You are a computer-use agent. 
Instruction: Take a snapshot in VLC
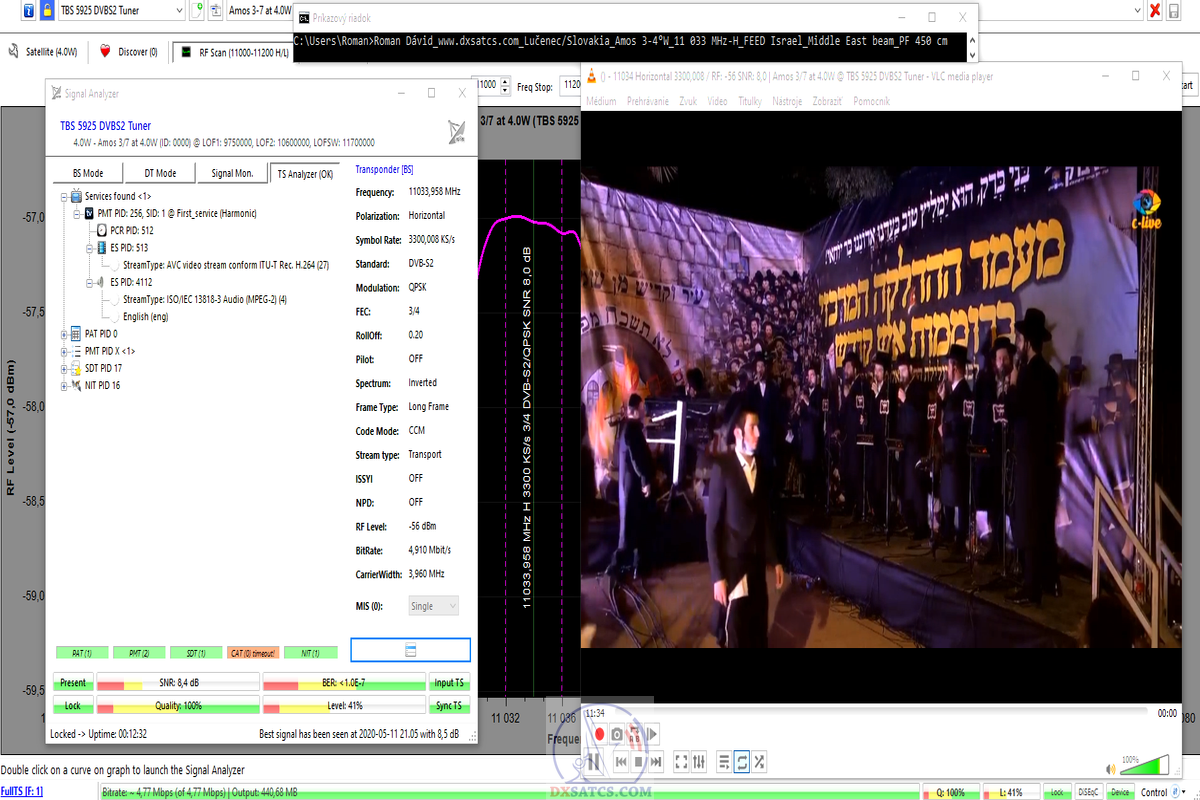617,735
